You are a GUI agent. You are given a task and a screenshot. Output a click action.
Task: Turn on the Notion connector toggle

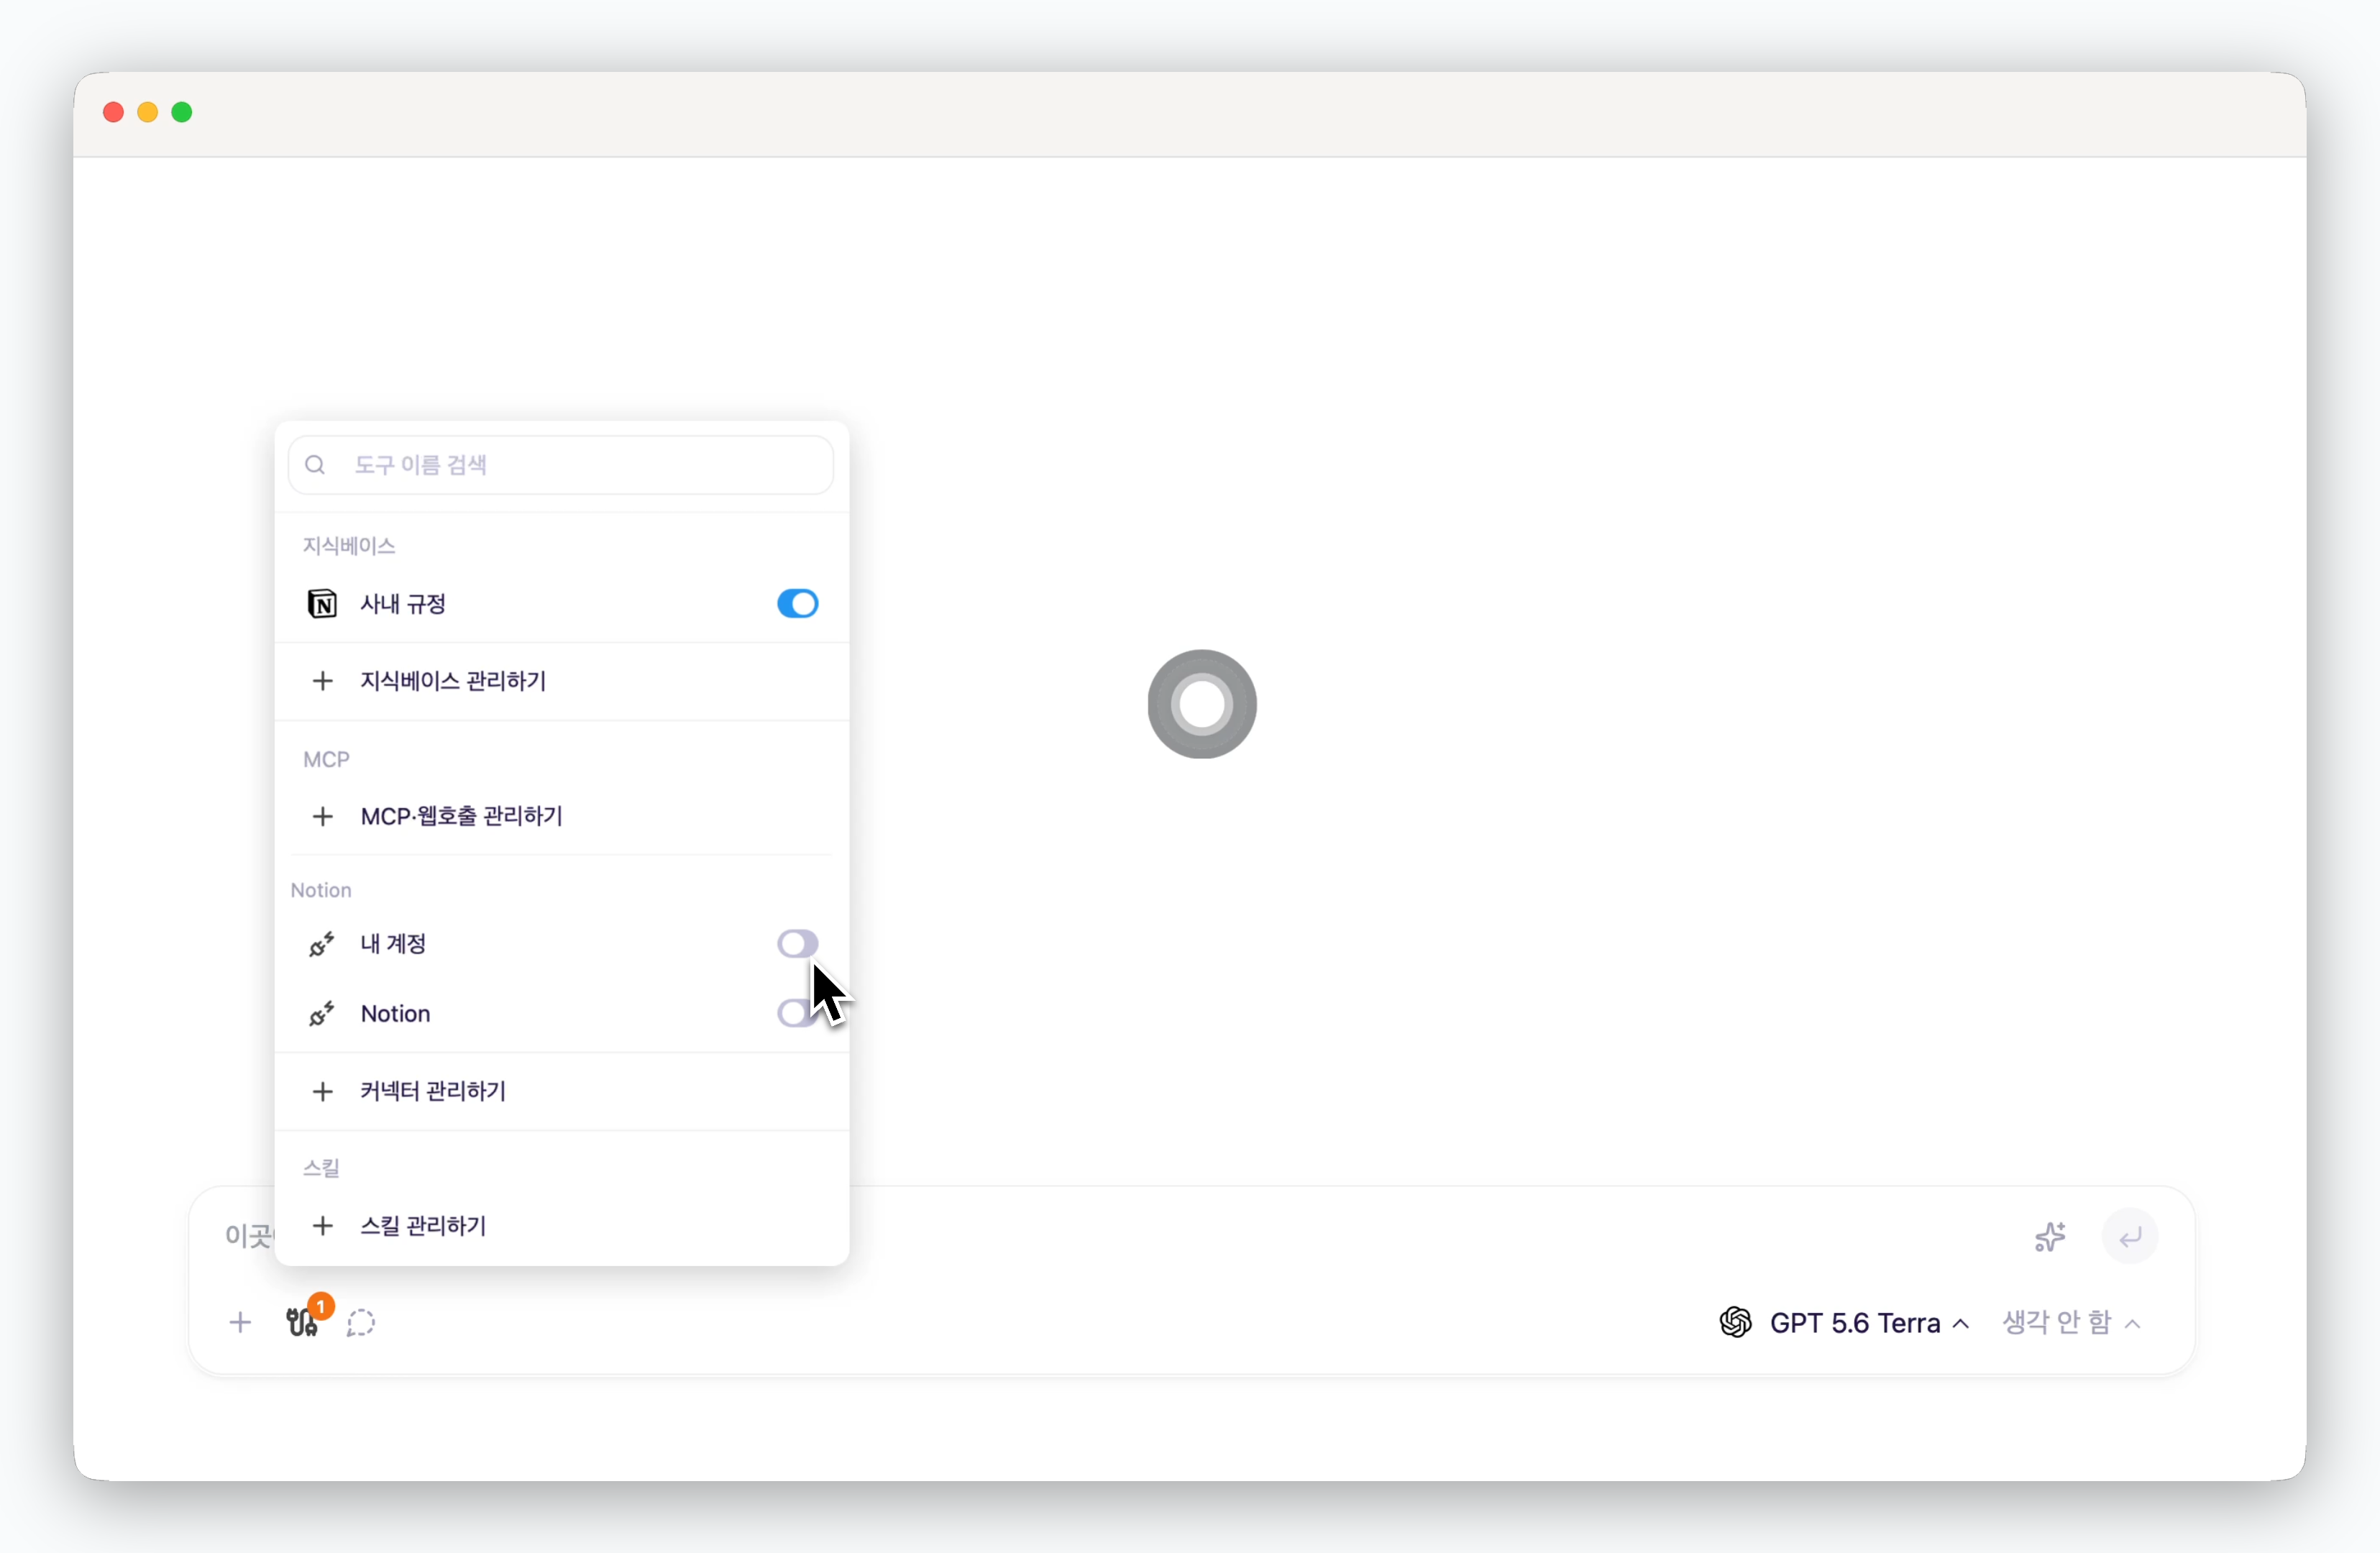(x=797, y=1013)
